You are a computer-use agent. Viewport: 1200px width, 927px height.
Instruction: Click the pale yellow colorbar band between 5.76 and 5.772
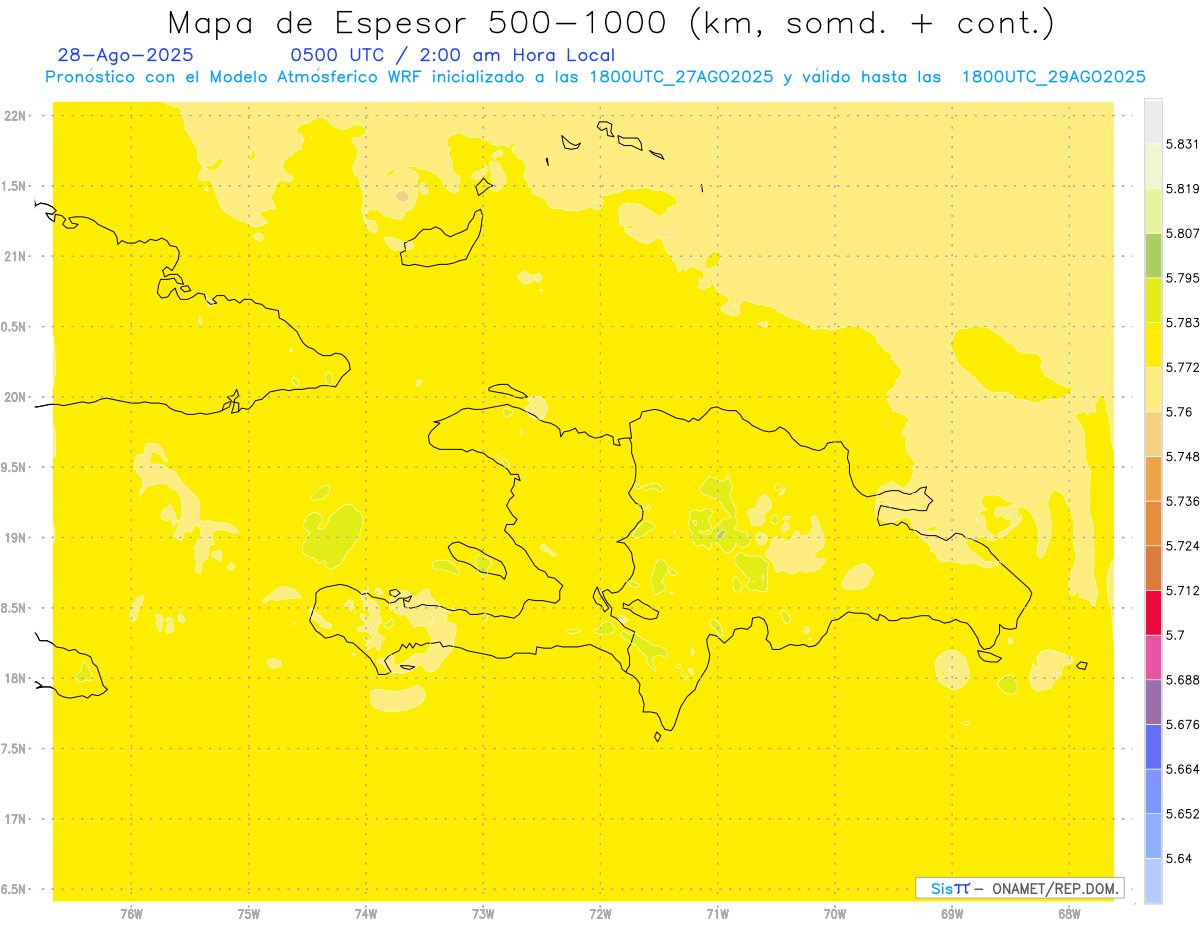[x=1153, y=390]
